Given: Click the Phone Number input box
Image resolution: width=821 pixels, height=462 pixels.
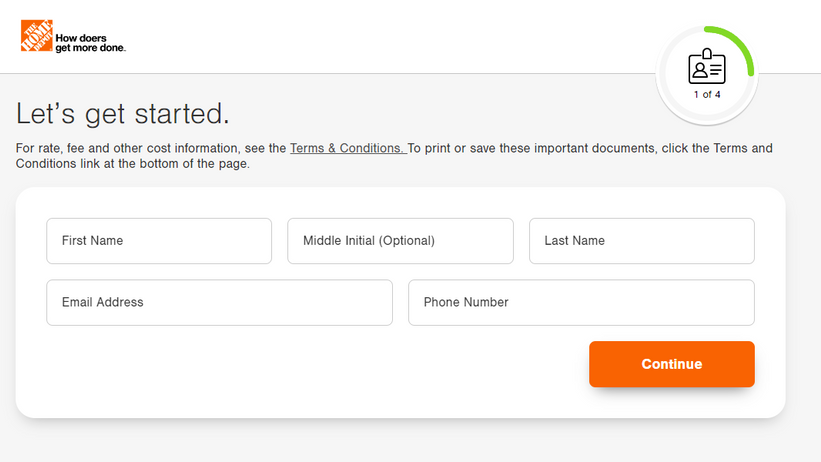Looking at the screenshot, I should 581,302.
